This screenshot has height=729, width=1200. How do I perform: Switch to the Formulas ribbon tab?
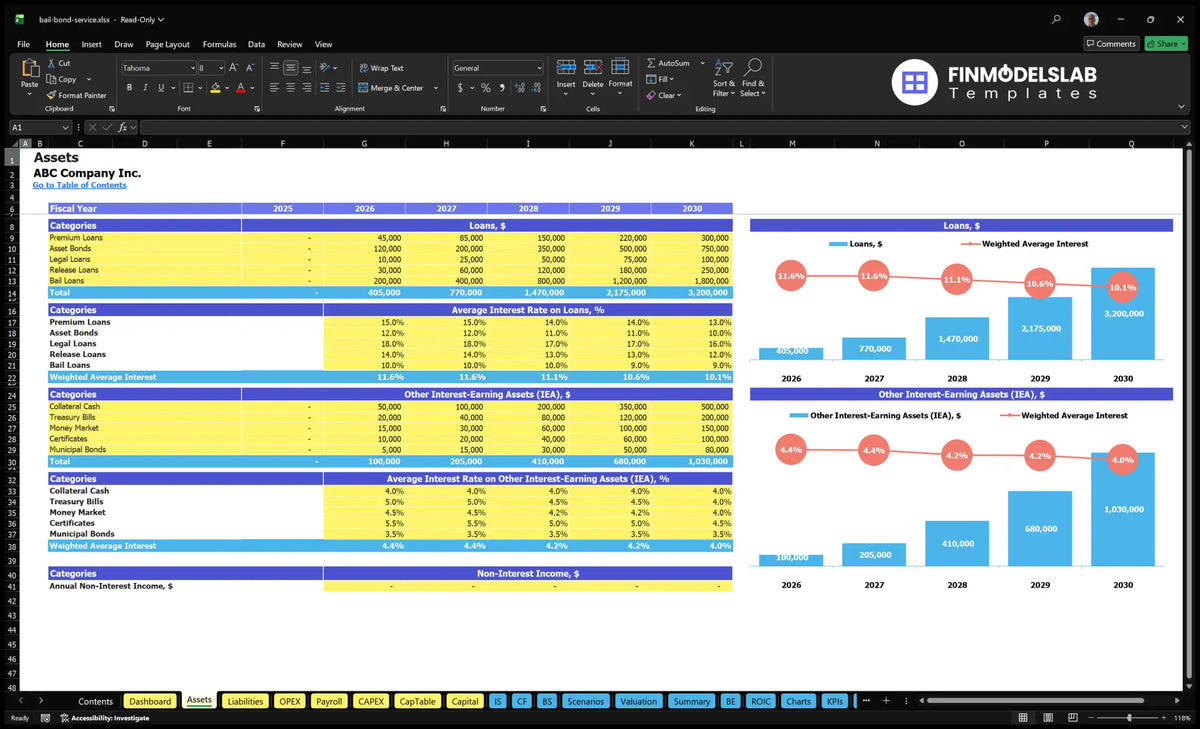(x=219, y=44)
